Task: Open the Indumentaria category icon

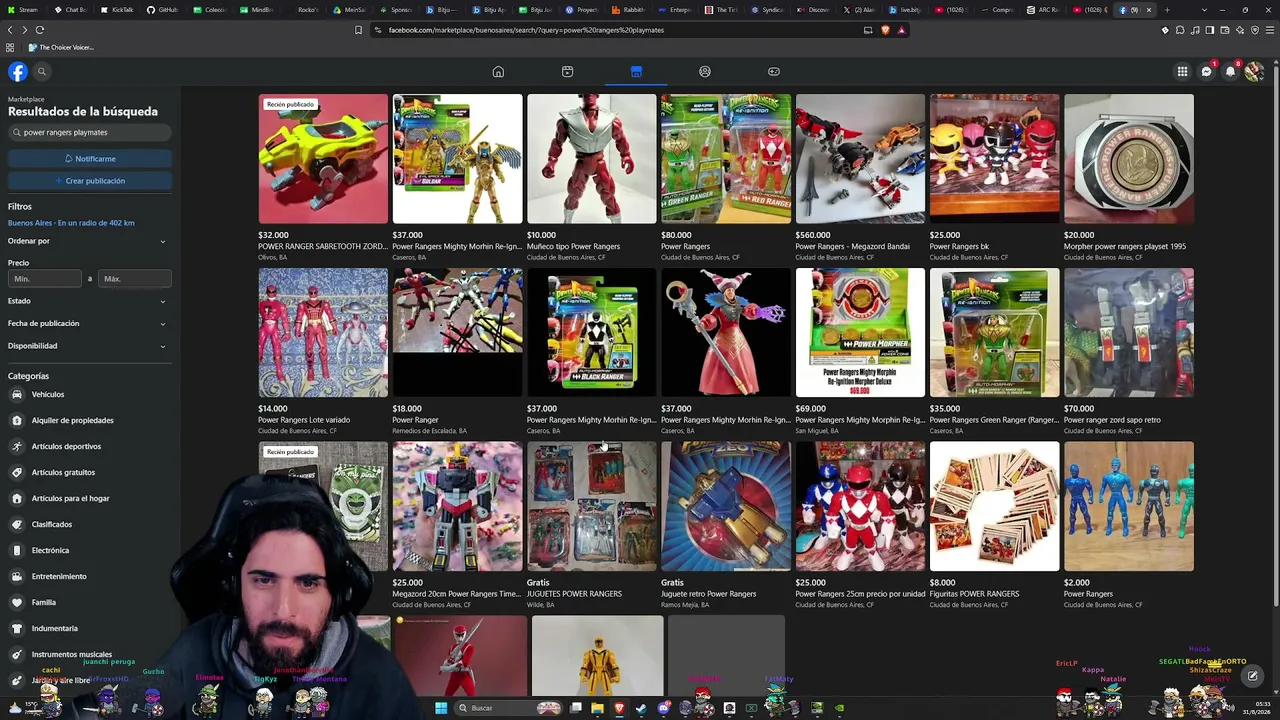Action: pyautogui.click(x=17, y=628)
